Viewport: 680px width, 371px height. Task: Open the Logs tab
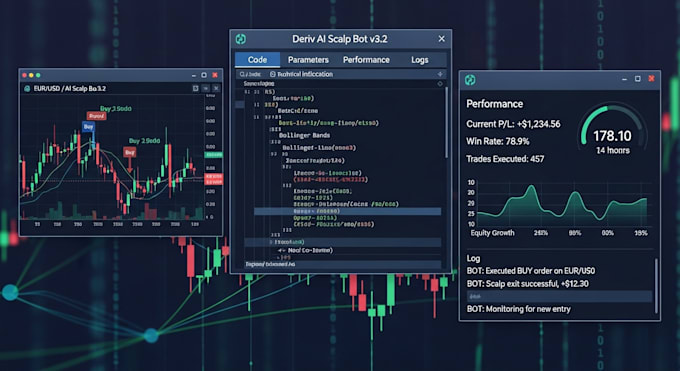(419, 60)
